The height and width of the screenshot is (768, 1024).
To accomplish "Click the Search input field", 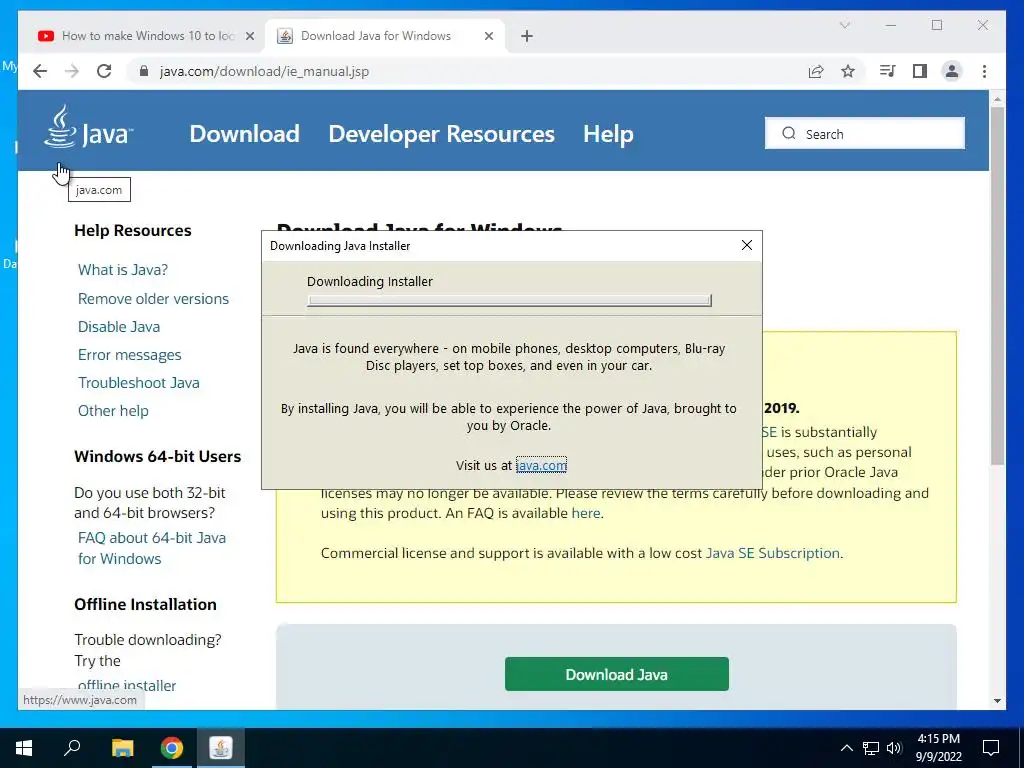I will click(x=865, y=133).
